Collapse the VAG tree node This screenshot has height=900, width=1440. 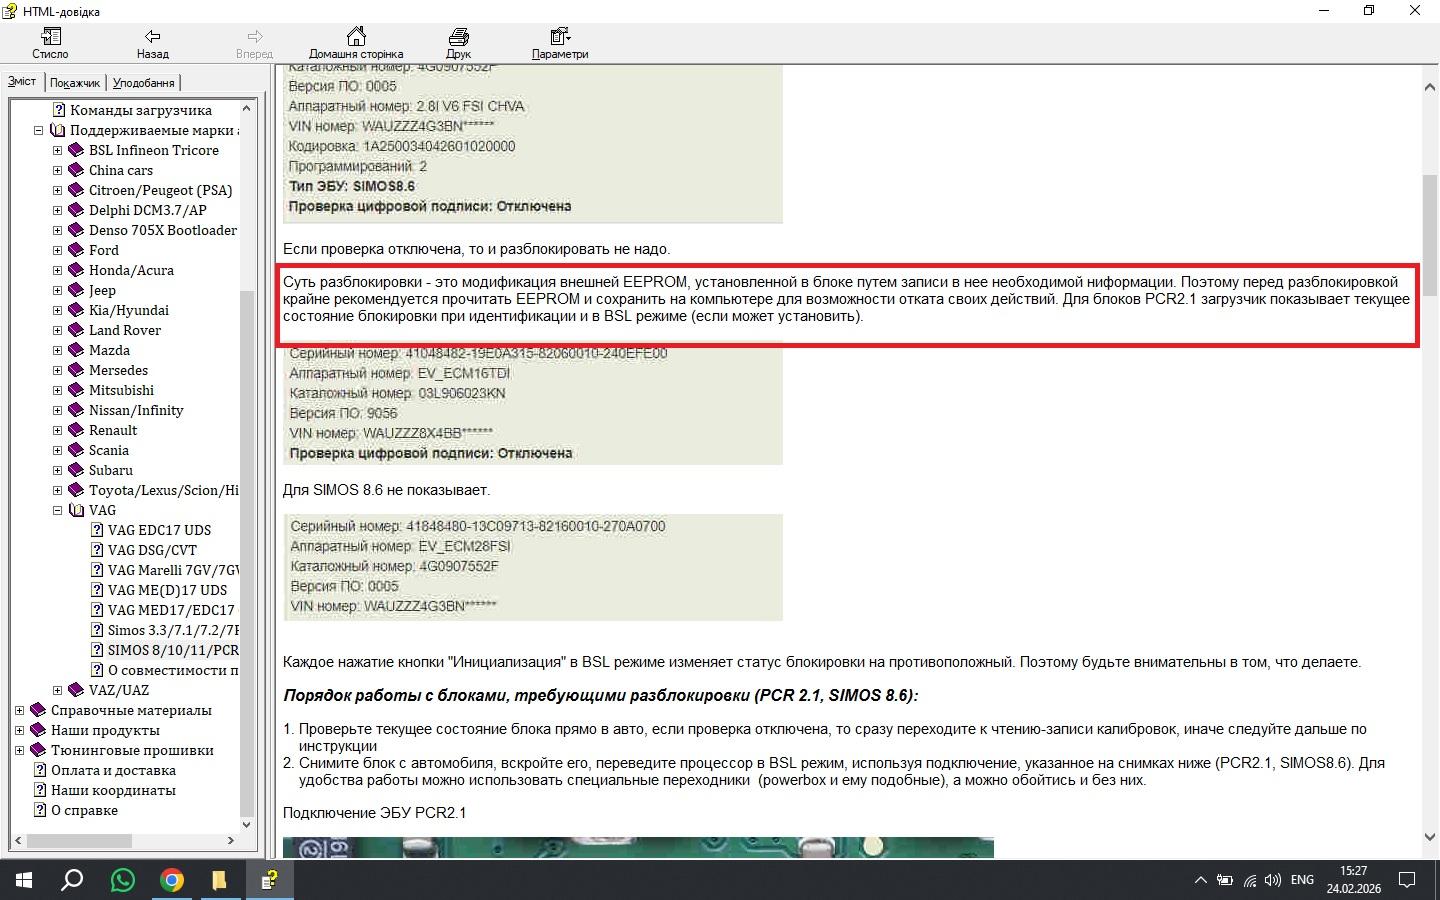[x=57, y=510]
